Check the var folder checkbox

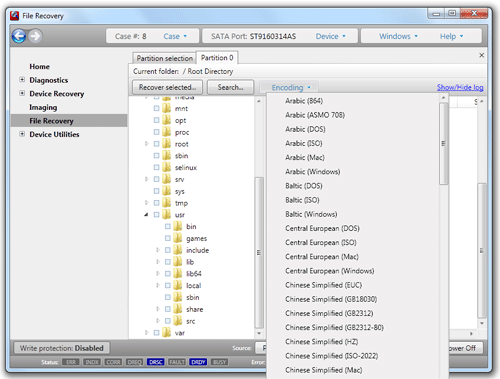tap(156, 333)
